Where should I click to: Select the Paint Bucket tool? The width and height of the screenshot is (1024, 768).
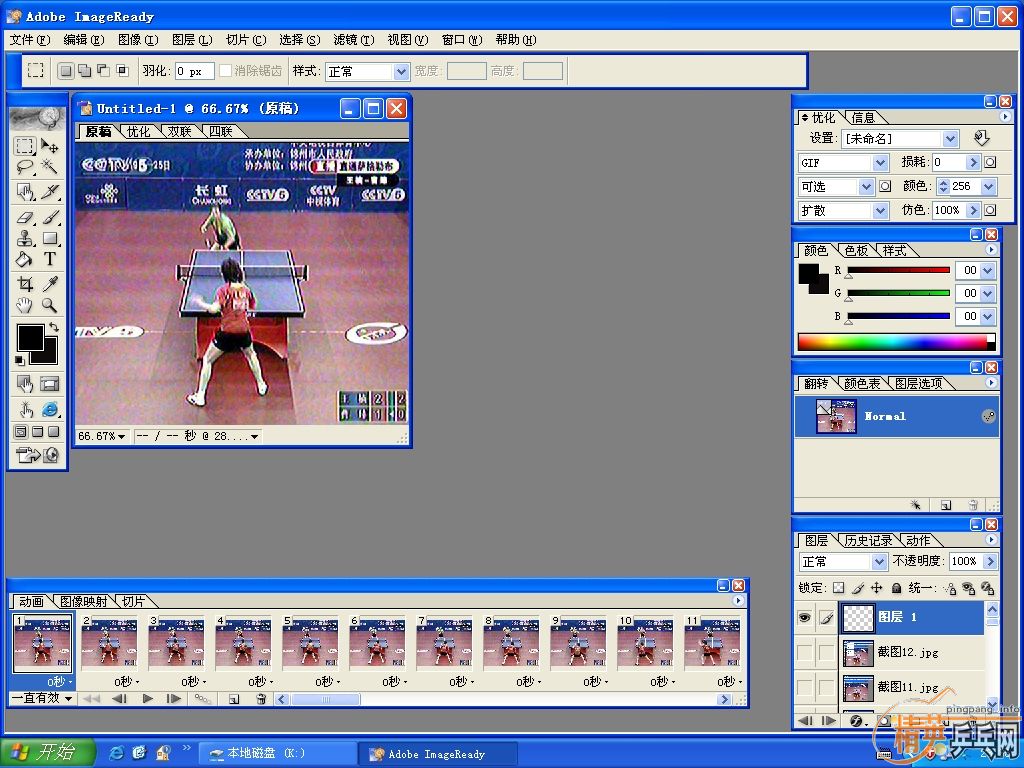25,259
